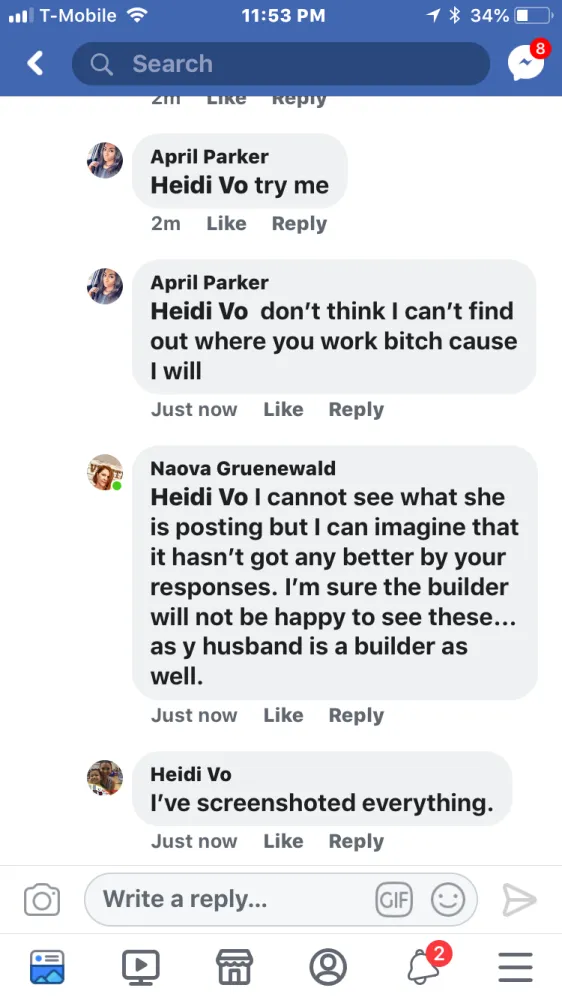Viewport: 562px width, 1000px height.
Task: Reply to Naova Gruenewald's comment
Action: [356, 716]
